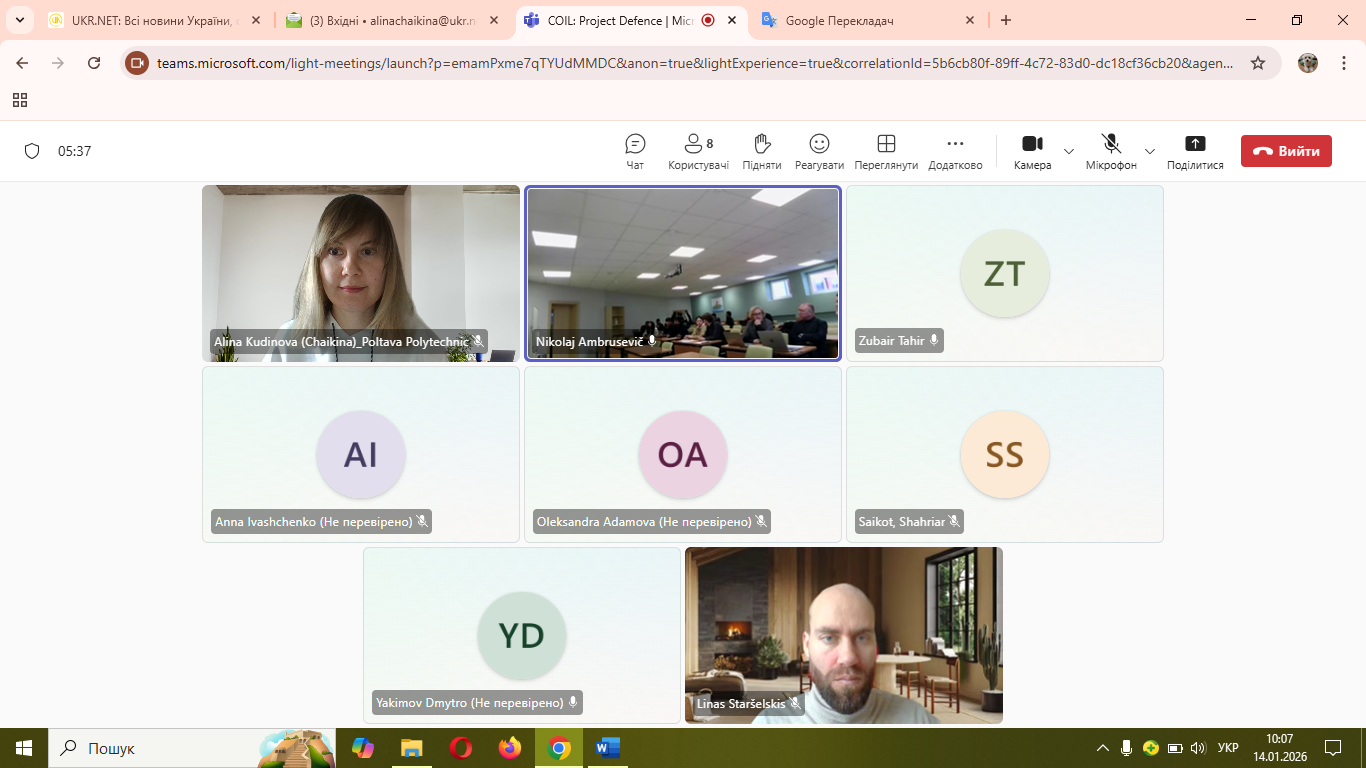The height and width of the screenshot is (768, 1366).
Task: Click the shield icon beside meeting timer
Action: 32,151
